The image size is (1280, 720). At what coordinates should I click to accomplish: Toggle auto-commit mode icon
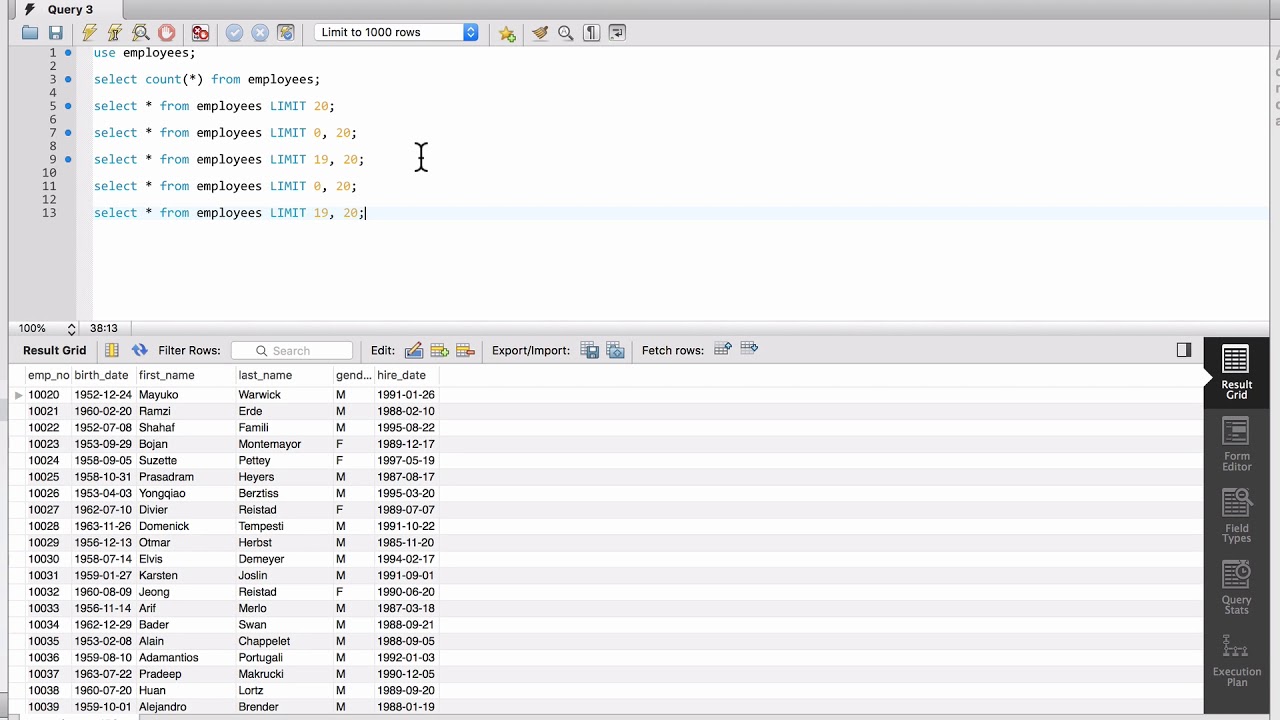286,33
